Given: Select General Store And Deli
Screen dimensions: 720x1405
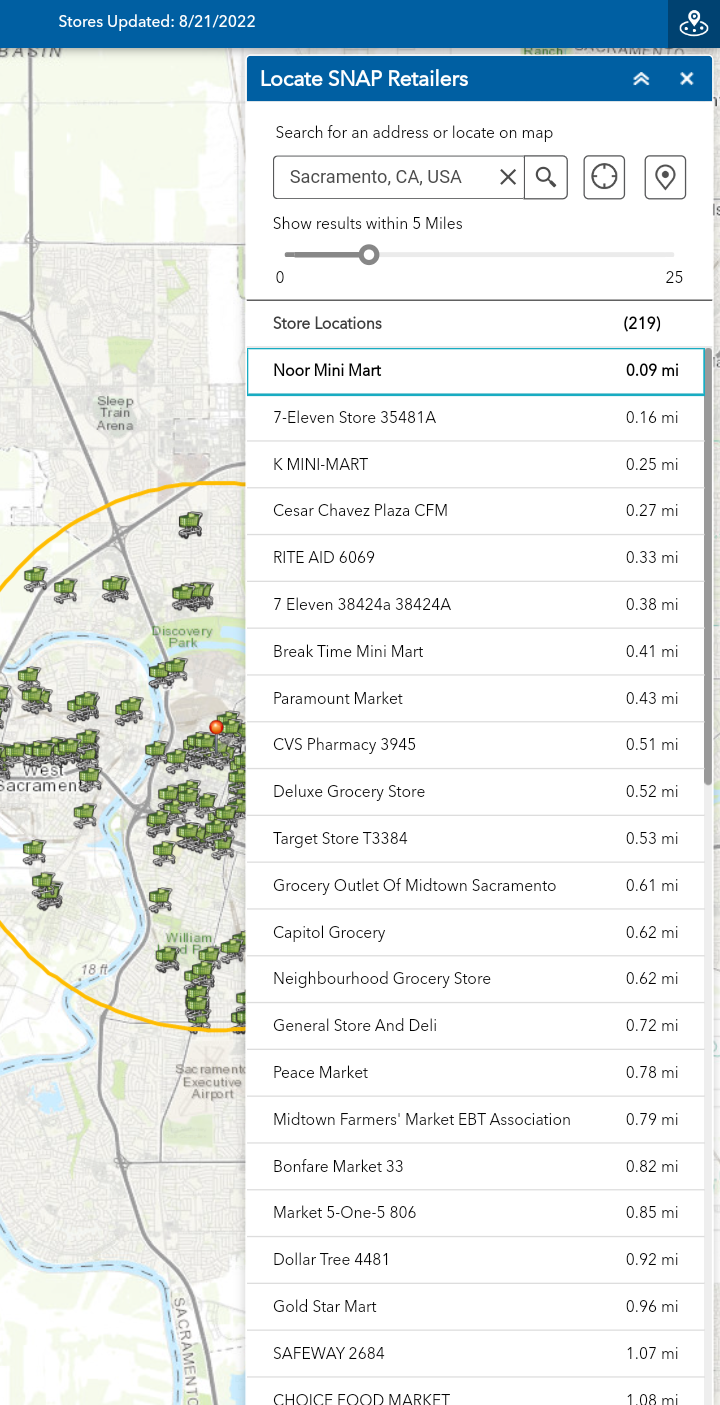Looking at the screenshot, I should [476, 1026].
